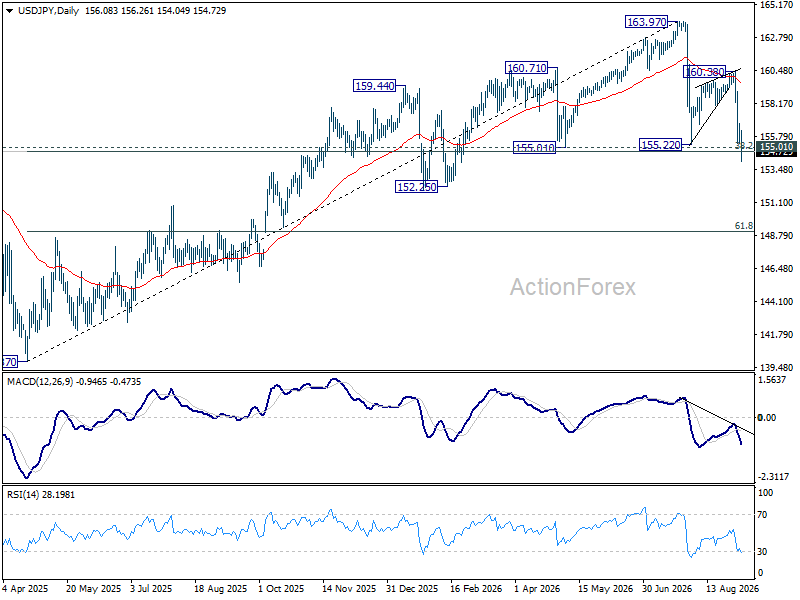The height and width of the screenshot is (600, 800).
Task: Click the current price tag 155.010 on axis
Action: [x=776, y=147]
